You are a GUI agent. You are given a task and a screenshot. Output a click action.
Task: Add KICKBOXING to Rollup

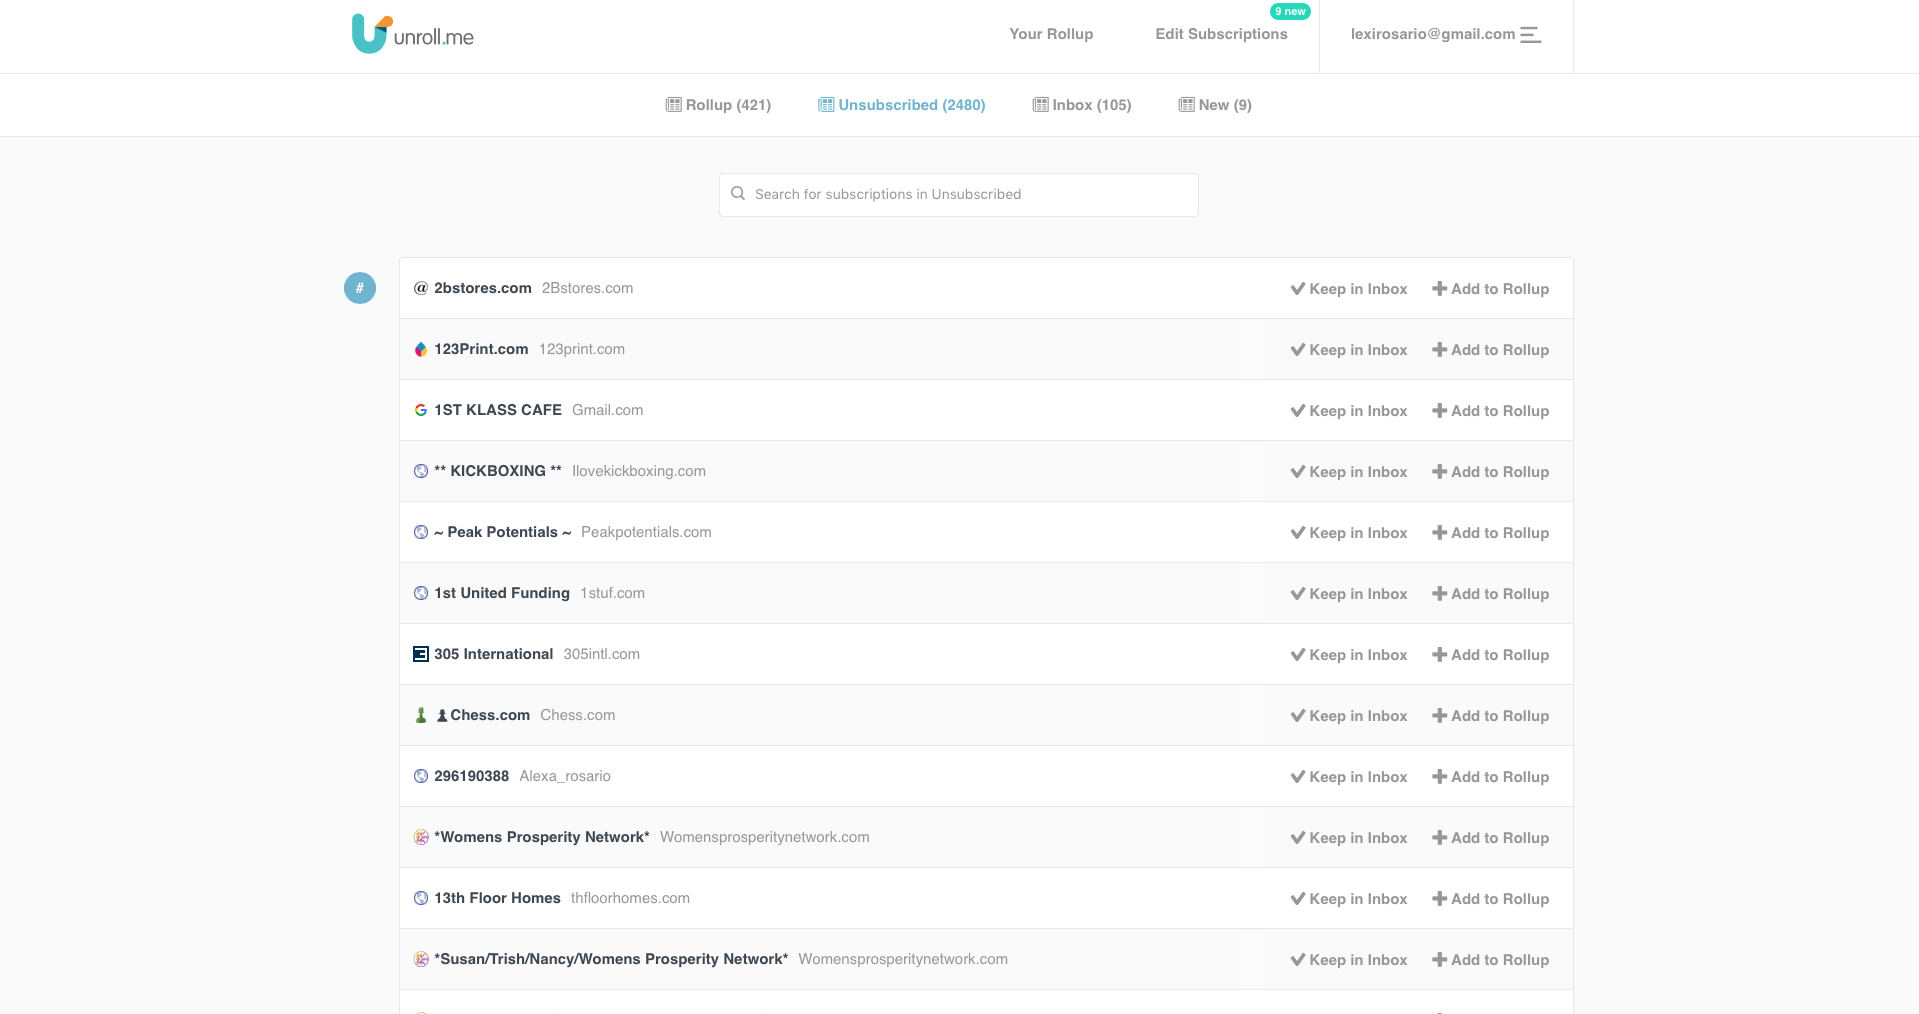pos(1491,472)
